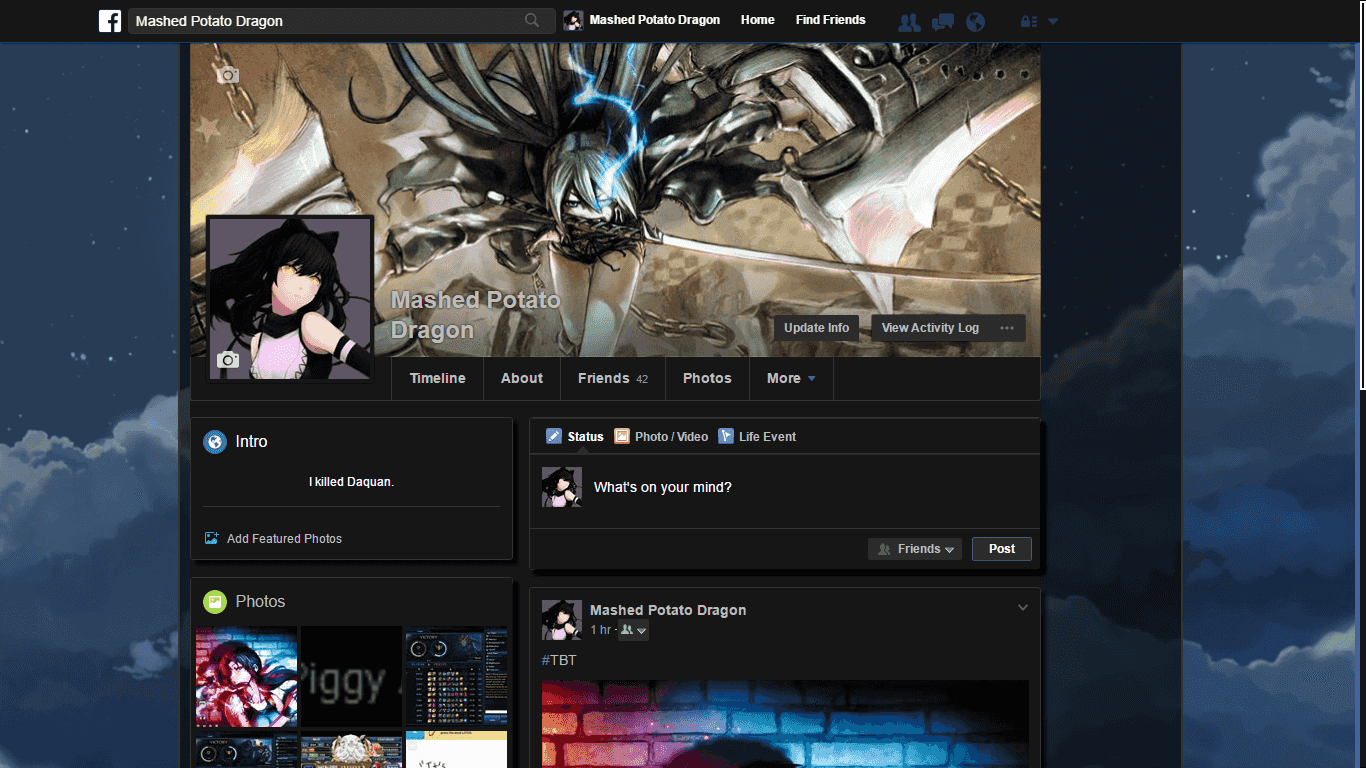Open the Piggy photo thumbnail
This screenshot has height=768, width=1366.
point(352,676)
